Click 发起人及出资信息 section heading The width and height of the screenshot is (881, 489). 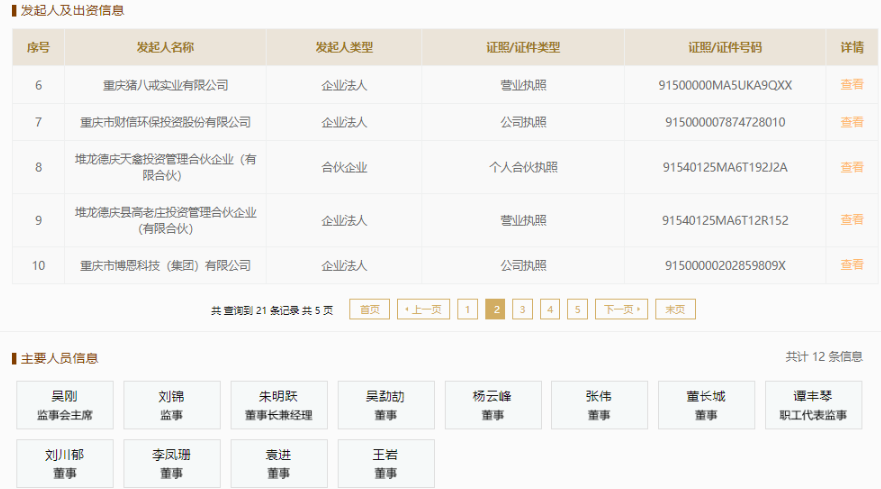click(x=72, y=11)
